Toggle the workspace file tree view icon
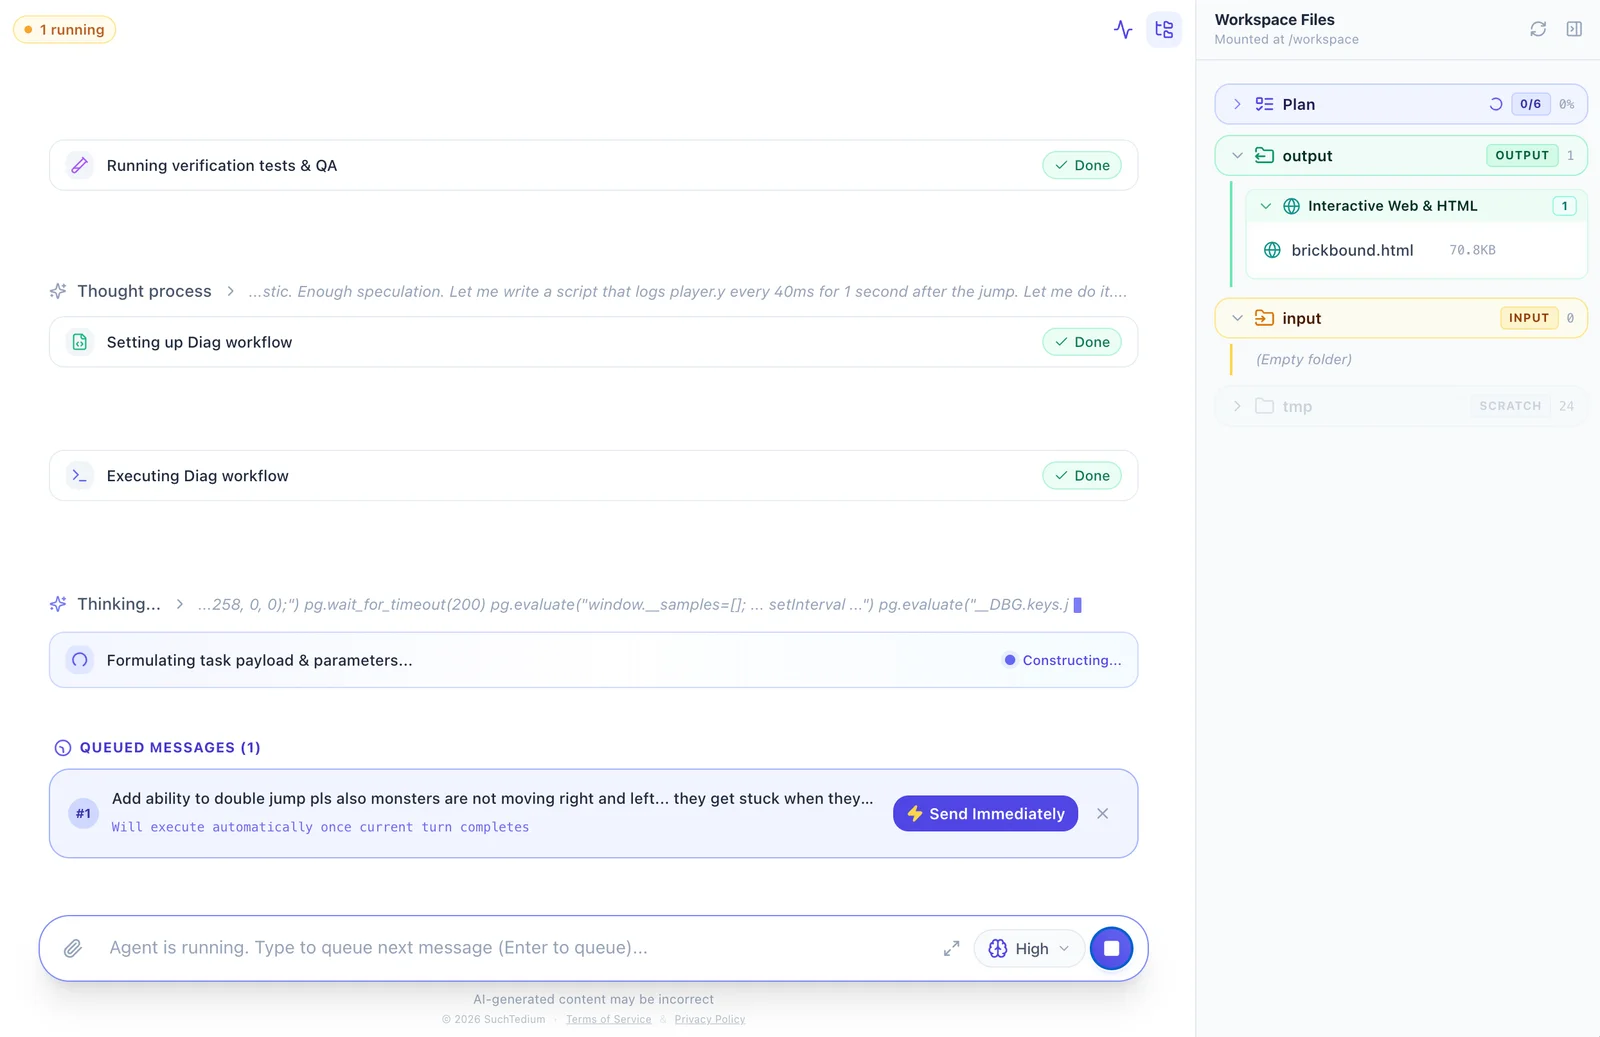Screen dimensions: 1600x1037 [x=1164, y=30]
